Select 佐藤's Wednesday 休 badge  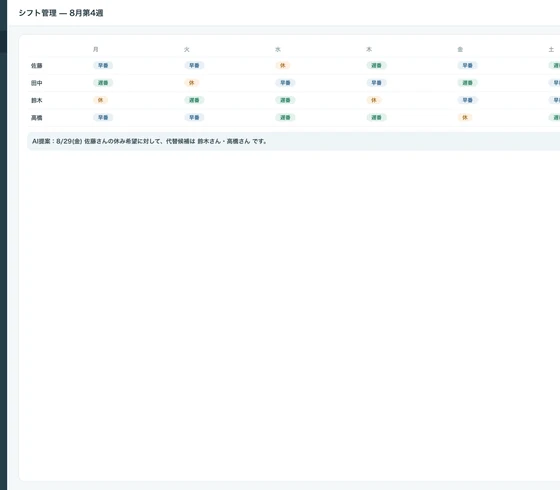click(282, 65)
